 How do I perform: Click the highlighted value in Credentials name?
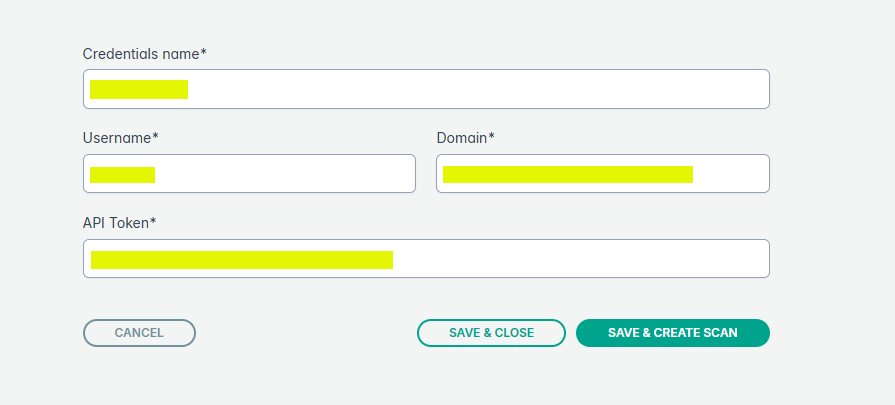[x=139, y=89]
